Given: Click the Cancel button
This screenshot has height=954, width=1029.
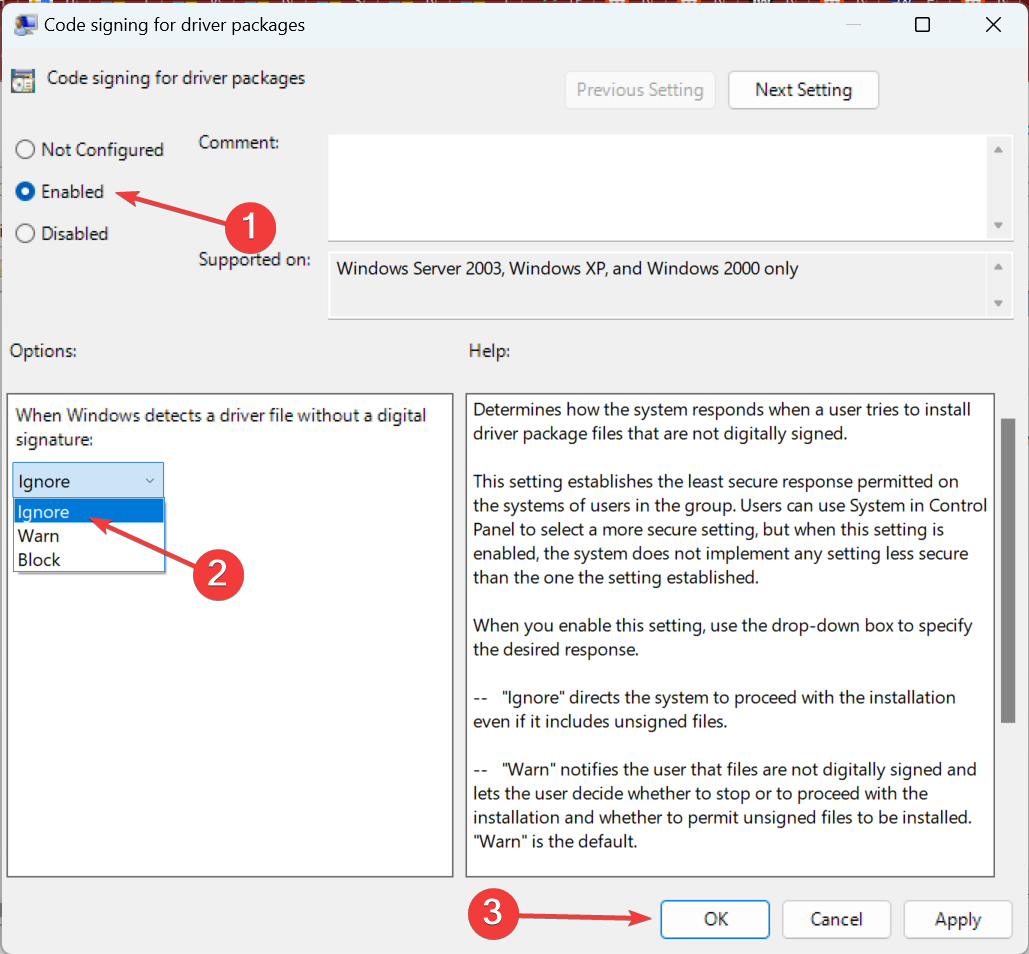Looking at the screenshot, I should click(836, 919).
